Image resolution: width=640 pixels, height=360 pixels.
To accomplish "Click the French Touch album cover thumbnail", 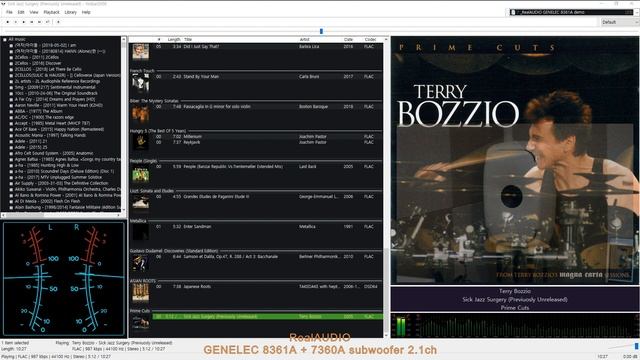I will point(140,83).
